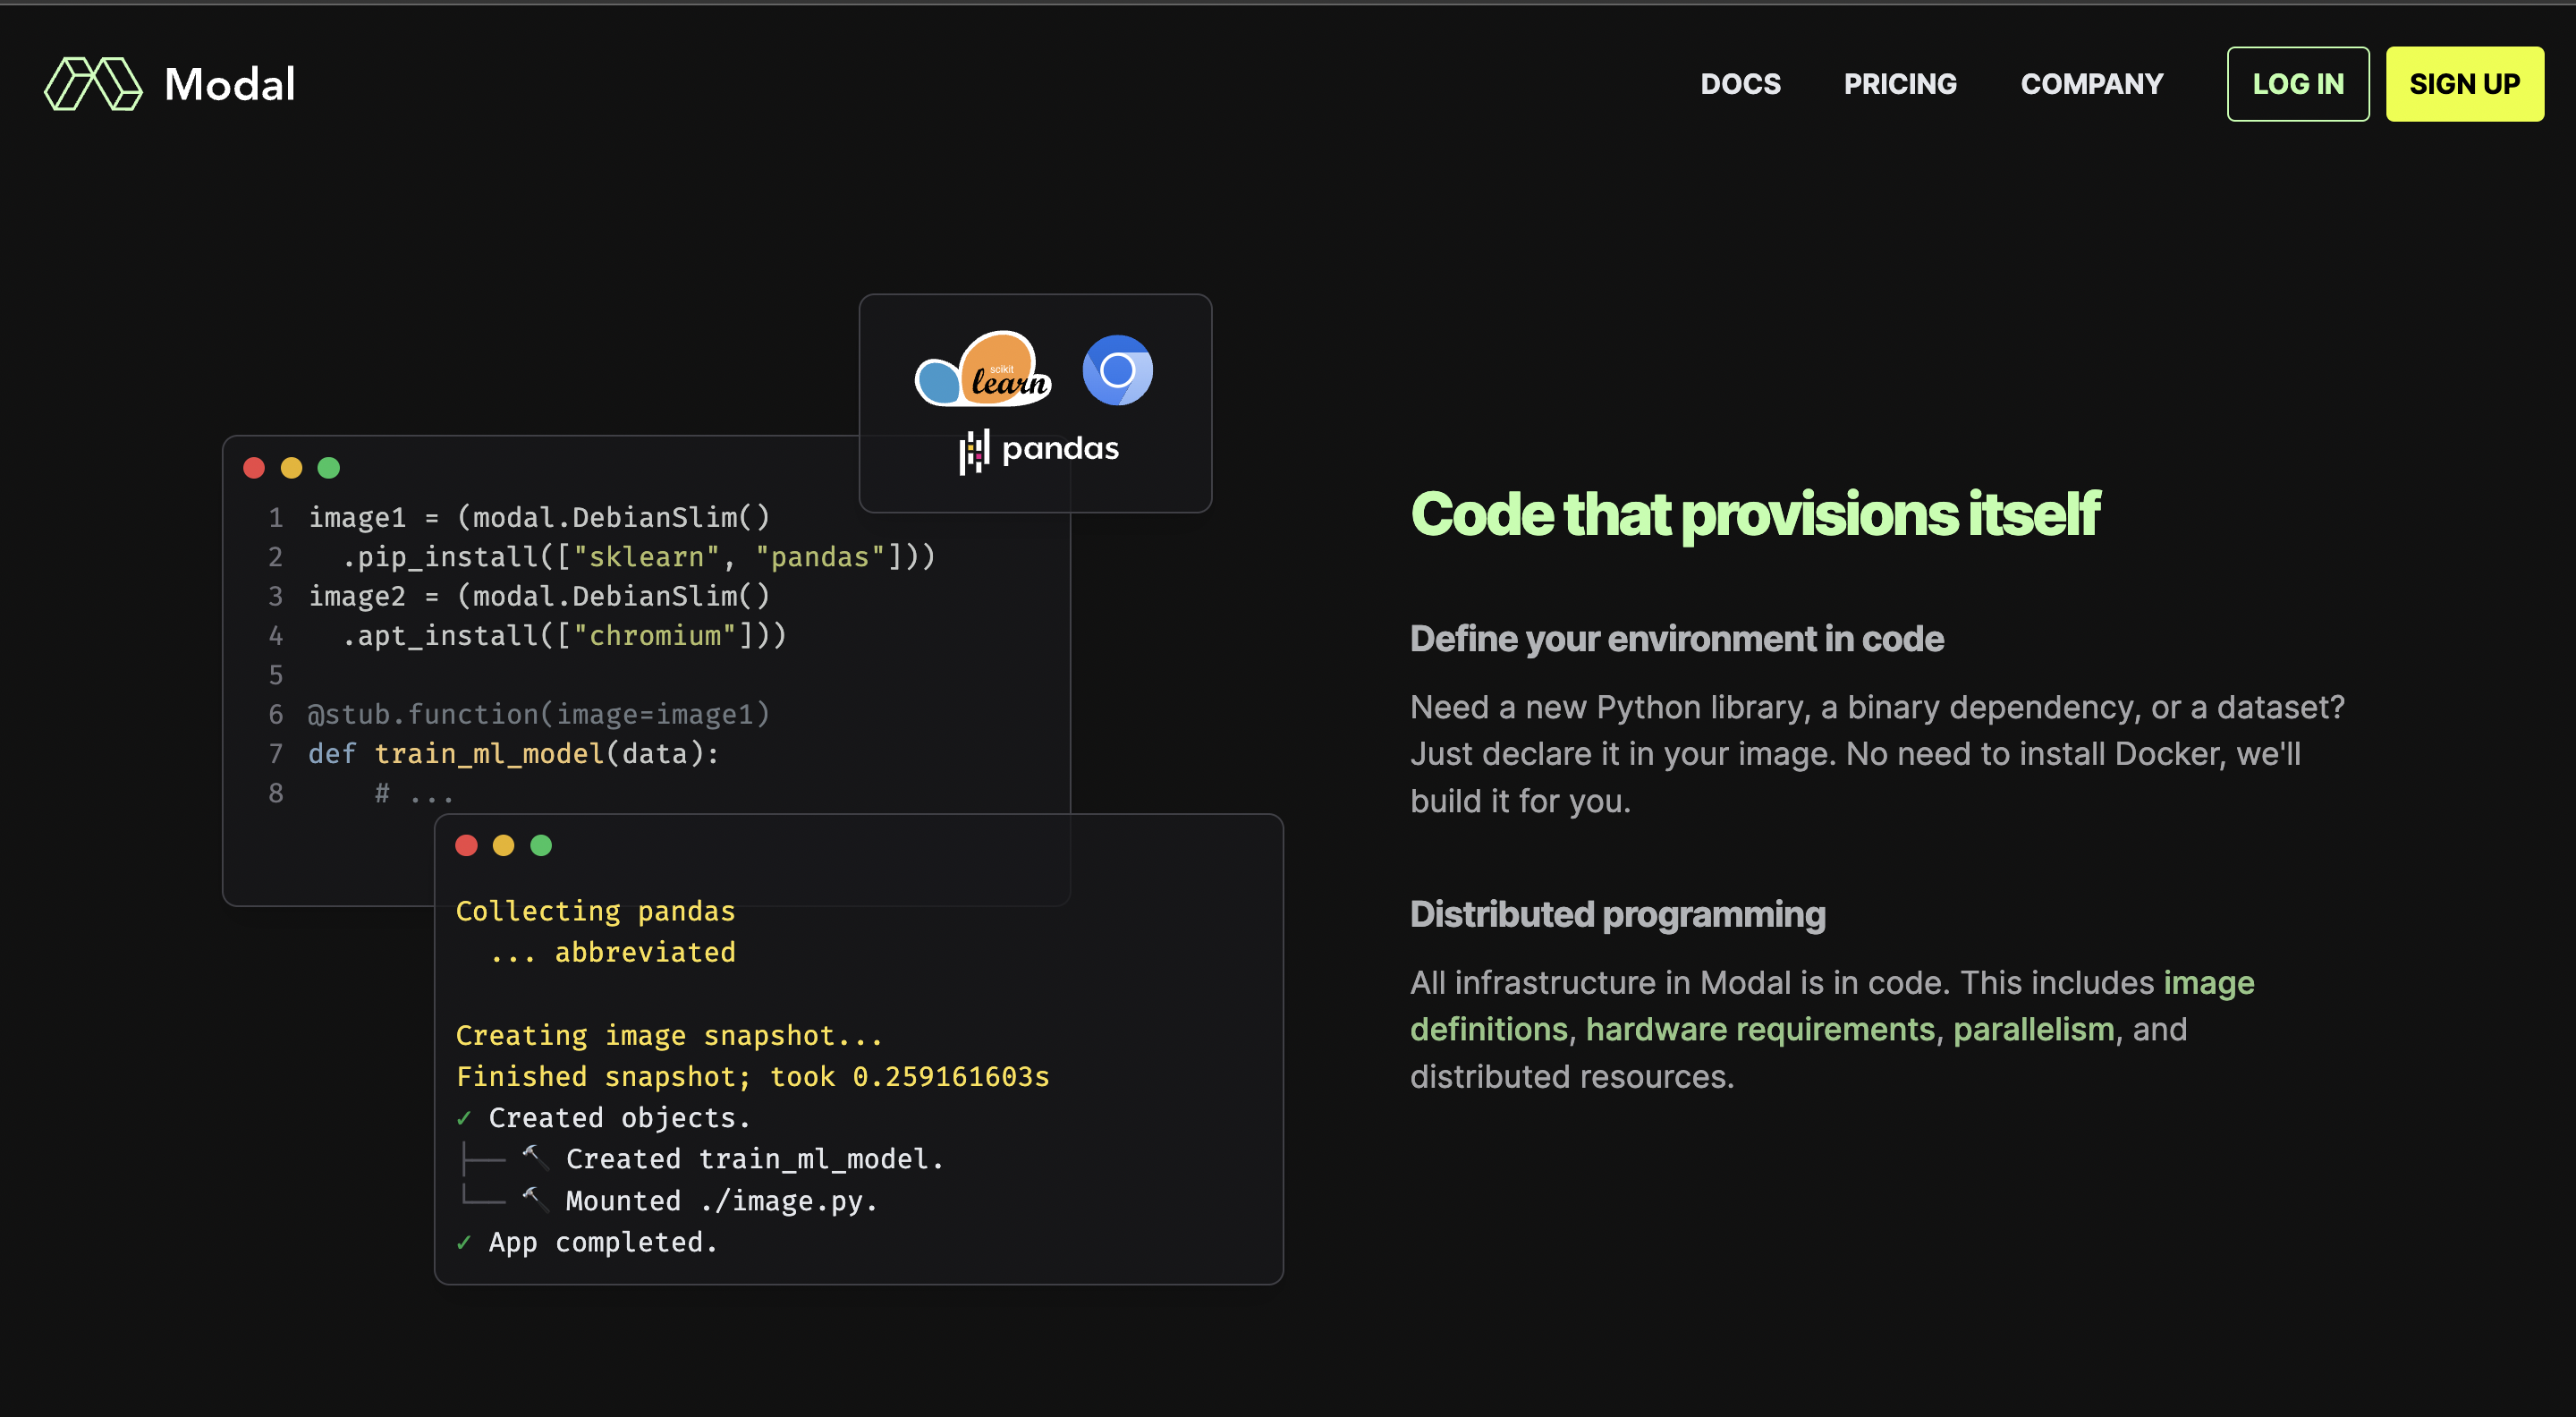The image size is (2576, 1417).
Task: Click the SIGN UP button
Action: tap(2464, 84)
